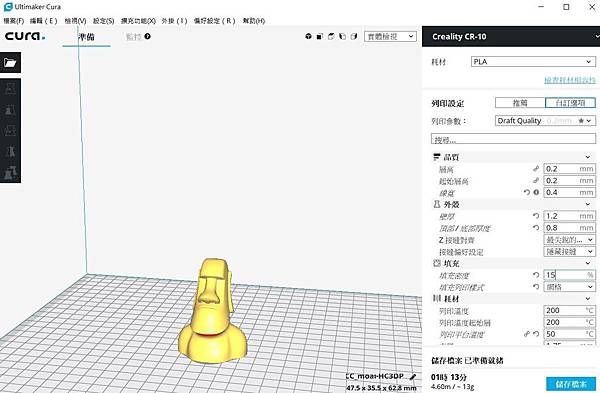Switch camera to top view icon
The width and height of the screenshot is (600, 393).
coord(331,36)
